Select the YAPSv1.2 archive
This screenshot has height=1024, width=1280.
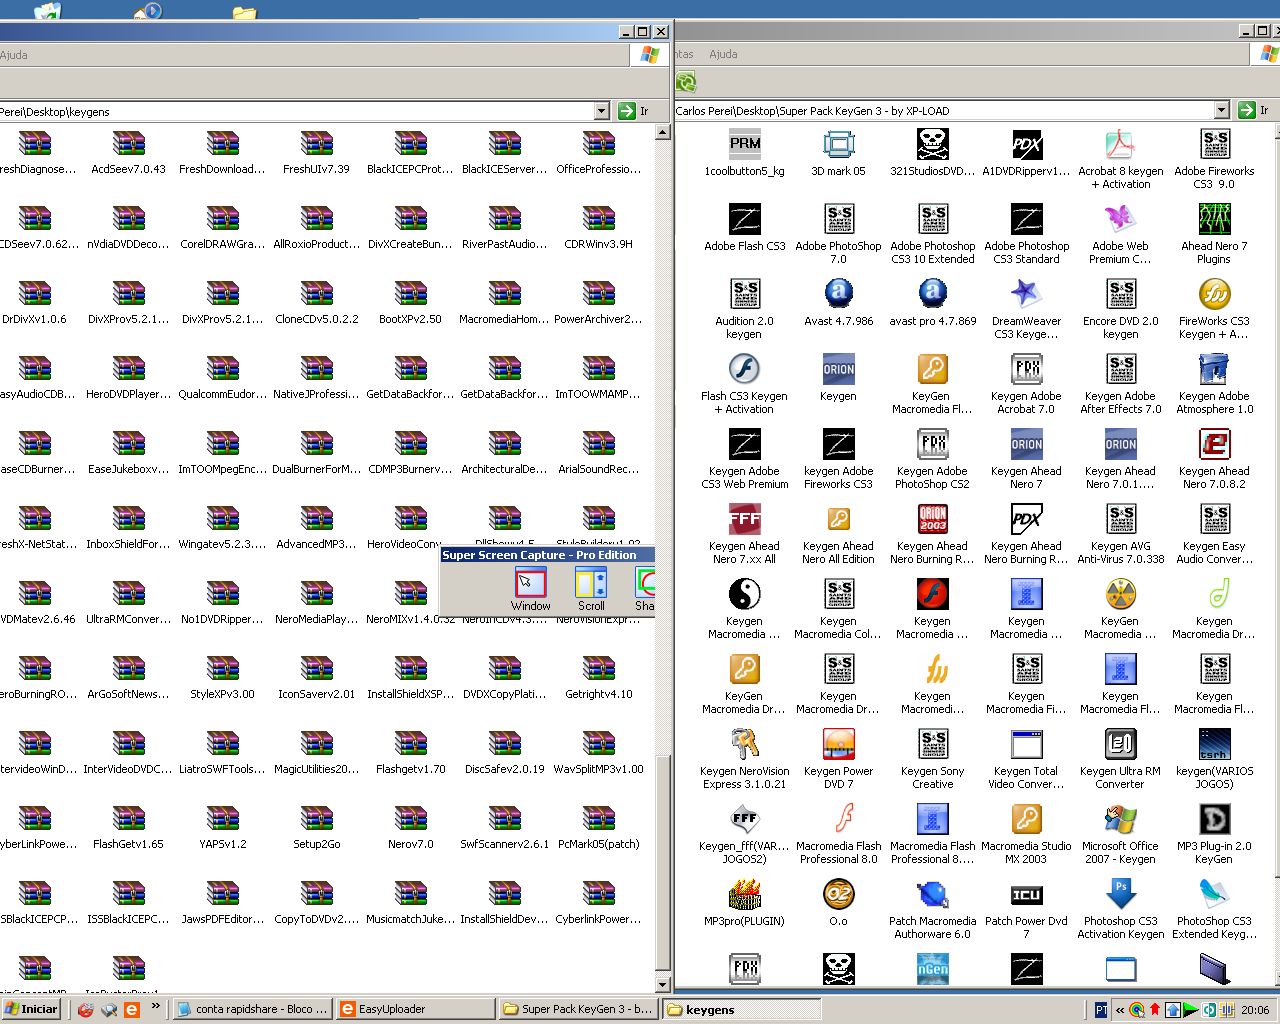(223, 819)
